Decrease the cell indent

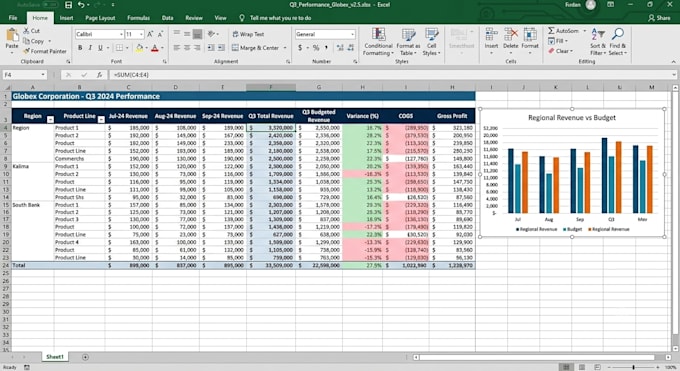point(211,48)
